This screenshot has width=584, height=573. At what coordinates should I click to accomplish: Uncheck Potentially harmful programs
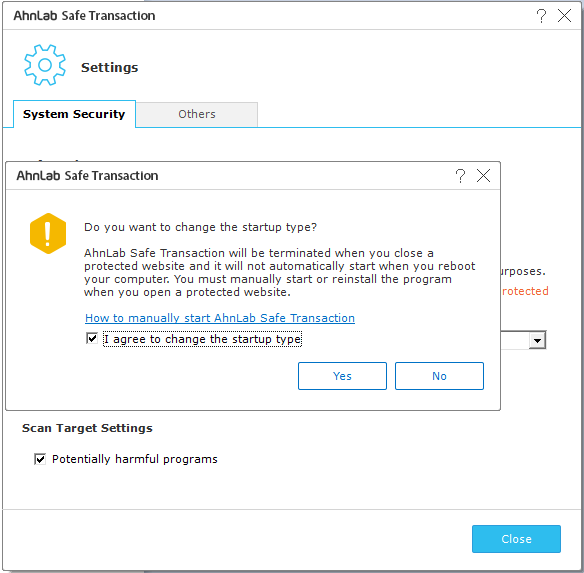pyautogui.click(x=40, y=459)
